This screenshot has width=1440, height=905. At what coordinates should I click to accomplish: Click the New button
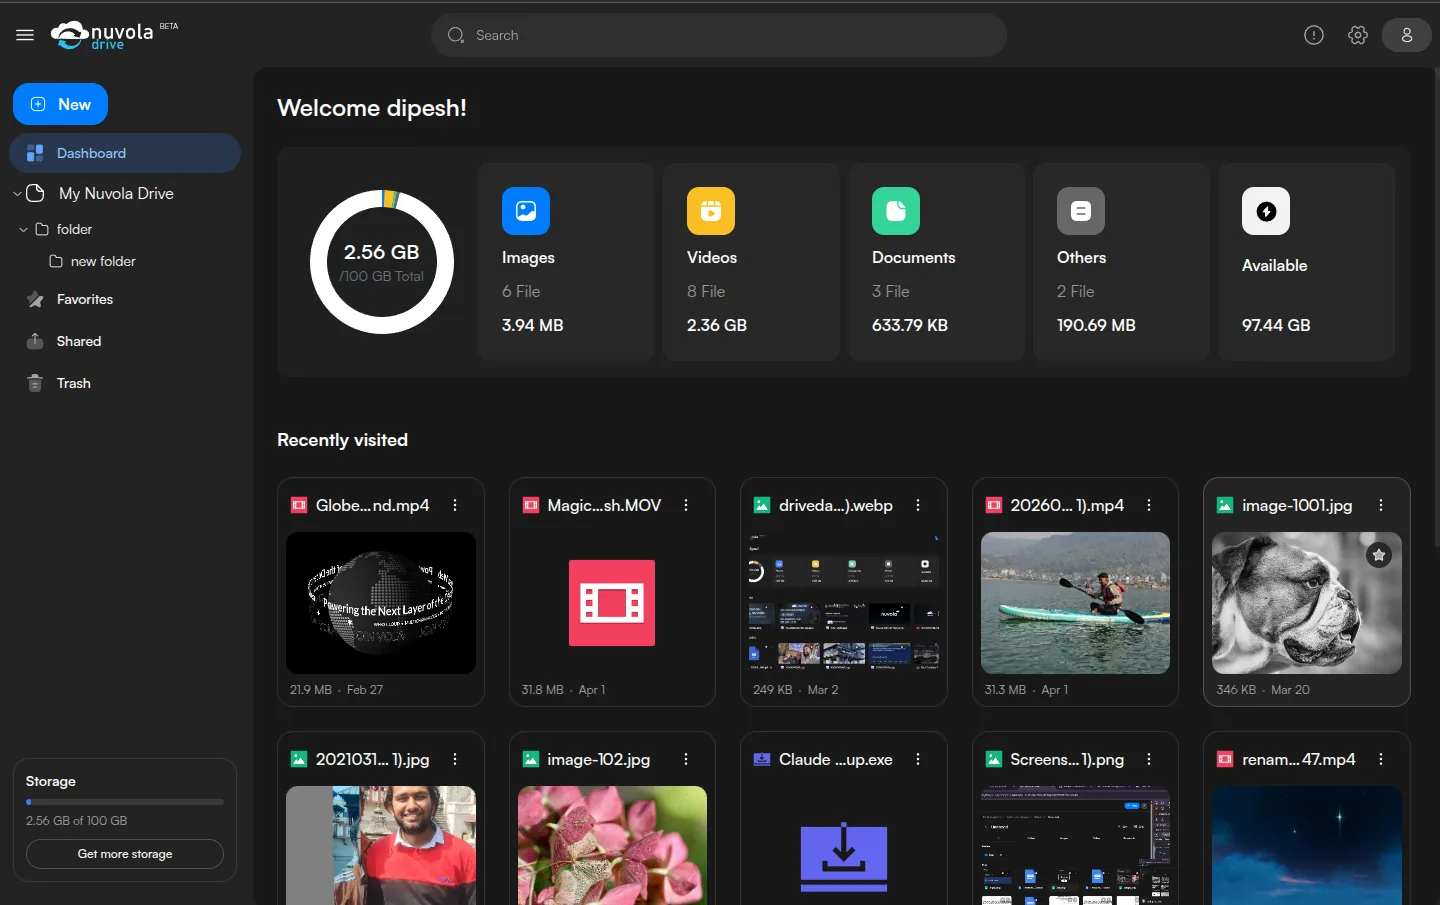(60, 104)
